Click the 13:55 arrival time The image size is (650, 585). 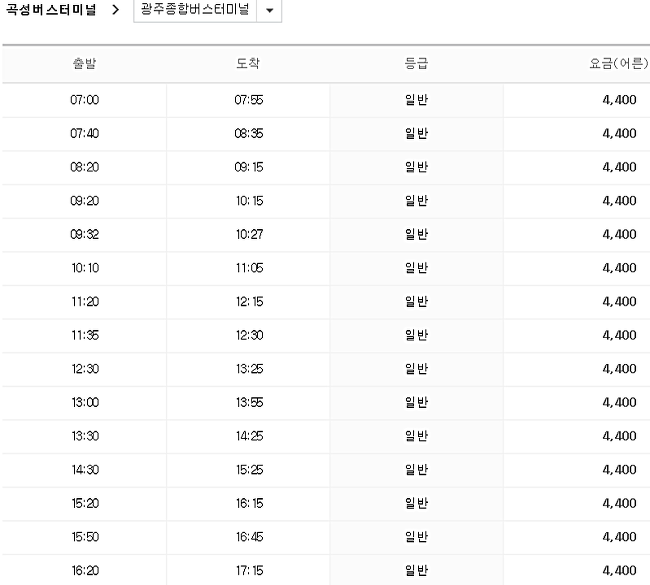pyautogui.click(x=250, y=402)
